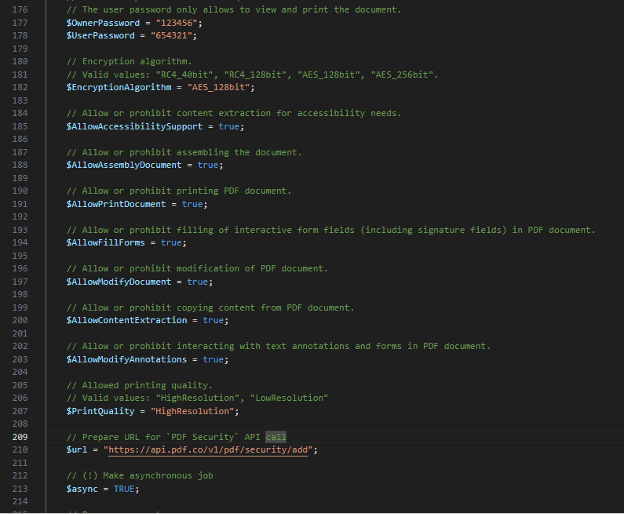Click line number 177 in the gutter

(20, 23)
